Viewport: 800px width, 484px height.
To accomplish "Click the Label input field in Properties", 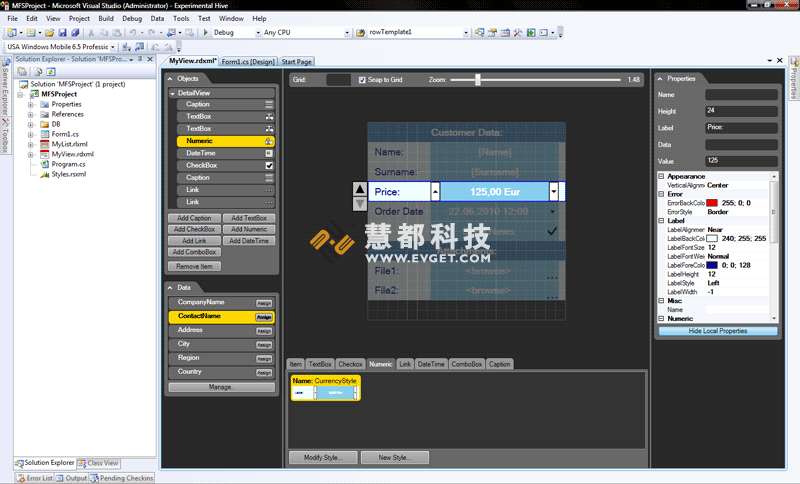I will point(740,127).
